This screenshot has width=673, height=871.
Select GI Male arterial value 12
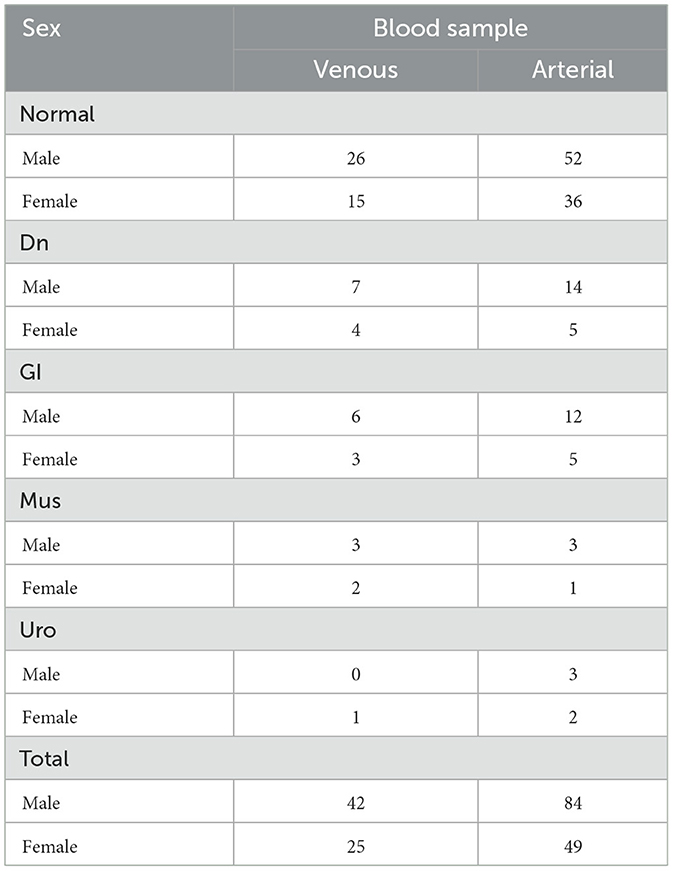573,416
